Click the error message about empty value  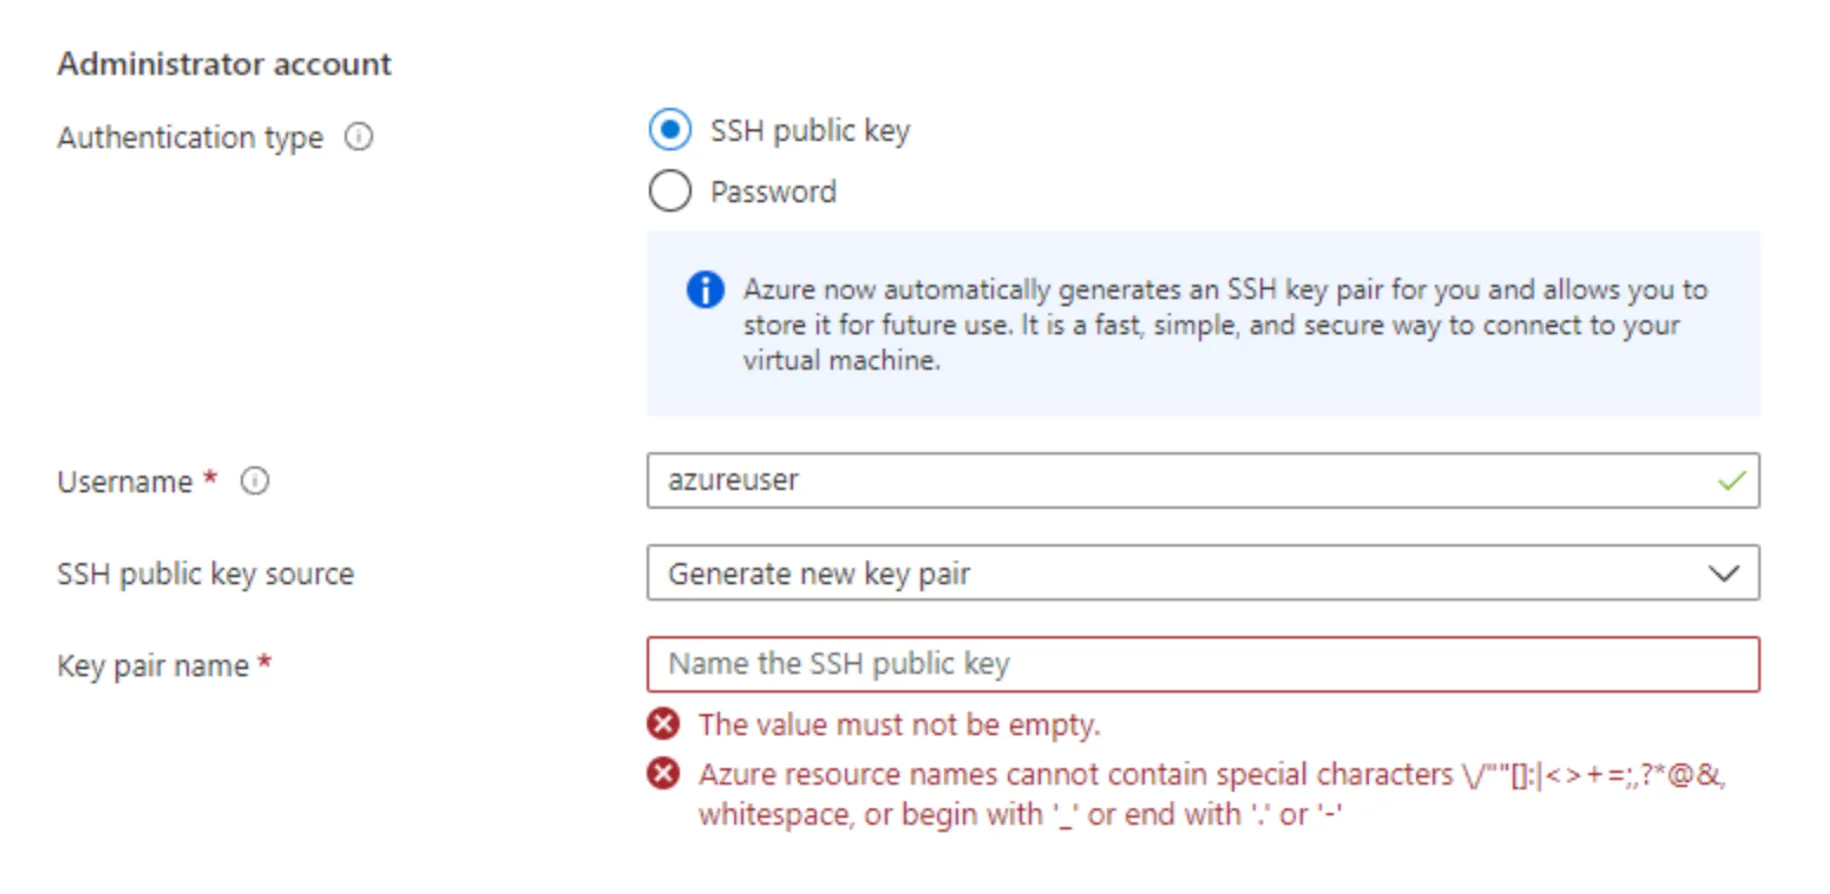click(900, 724)
